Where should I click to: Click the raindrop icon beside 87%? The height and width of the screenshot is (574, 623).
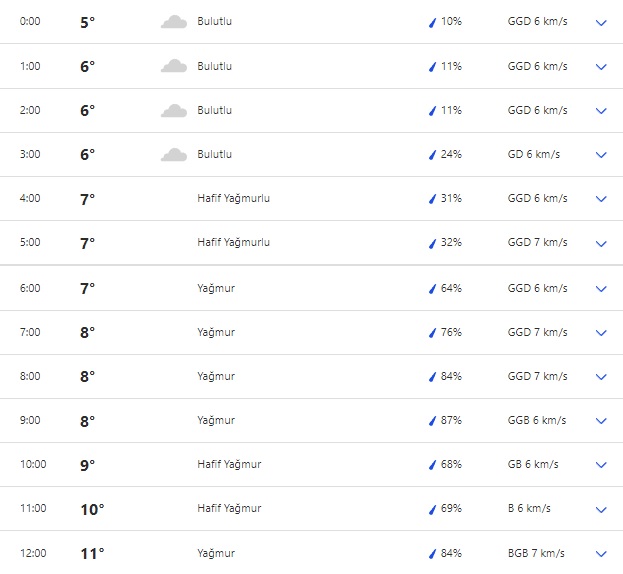point(432,420)
